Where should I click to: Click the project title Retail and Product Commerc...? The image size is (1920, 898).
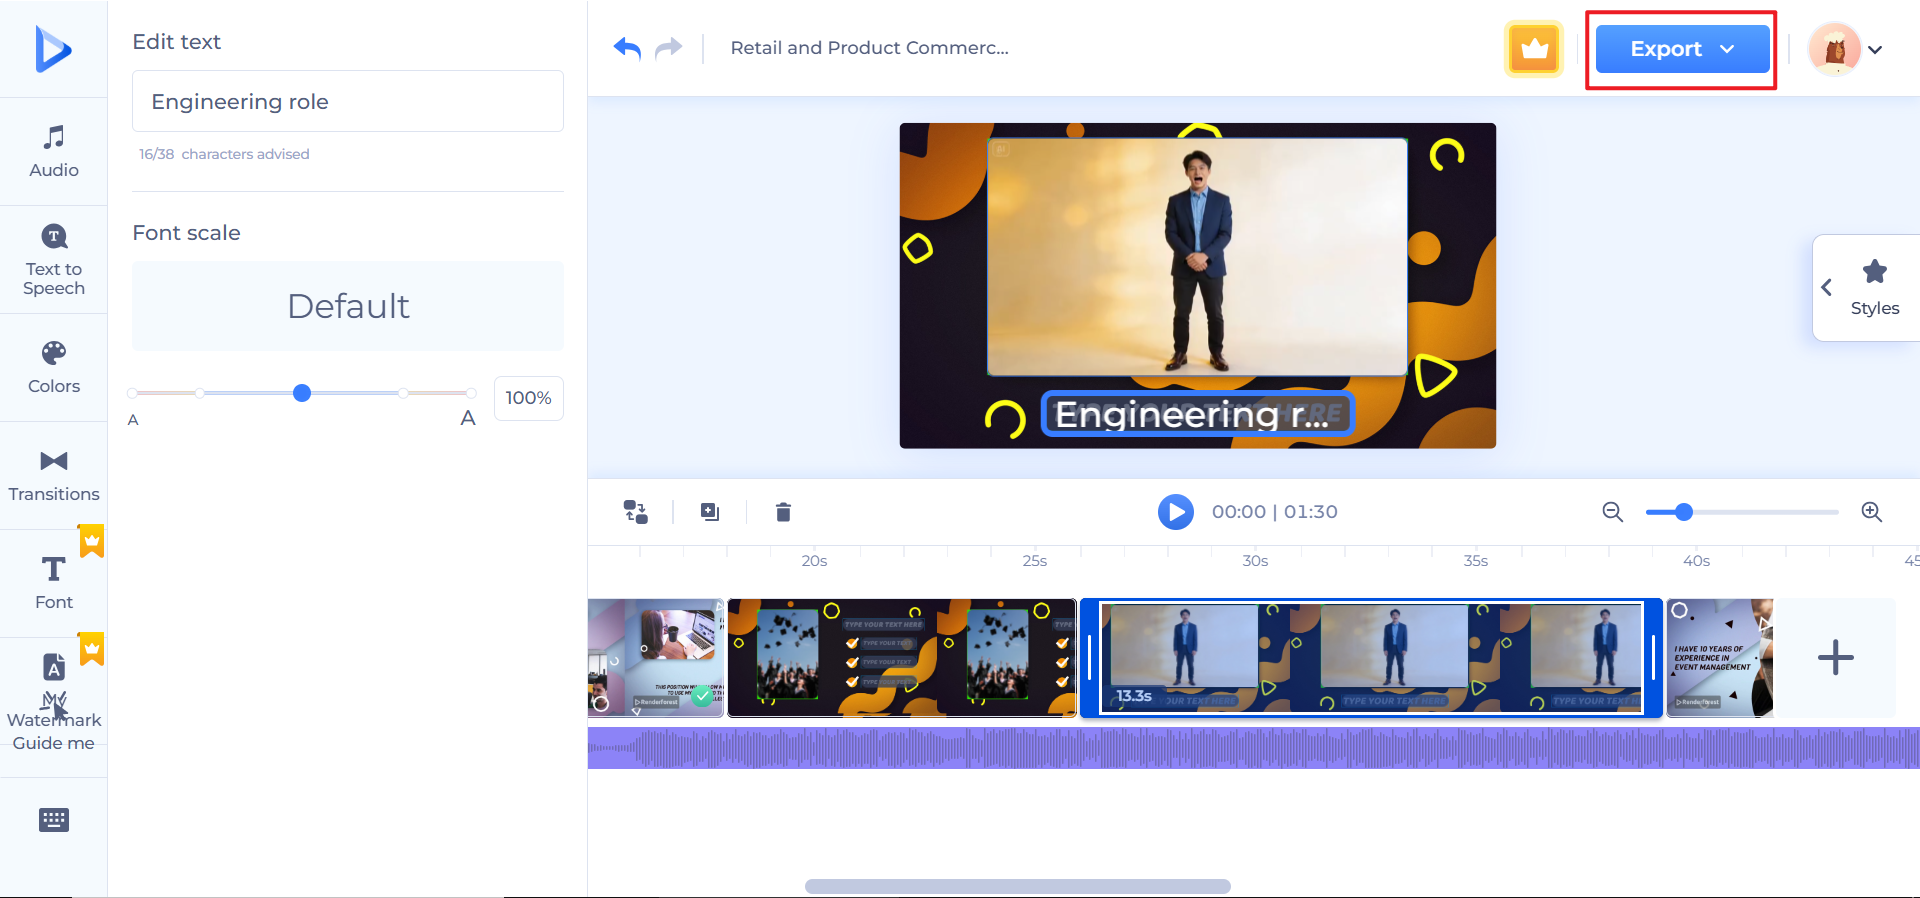(x=870, y=48)
